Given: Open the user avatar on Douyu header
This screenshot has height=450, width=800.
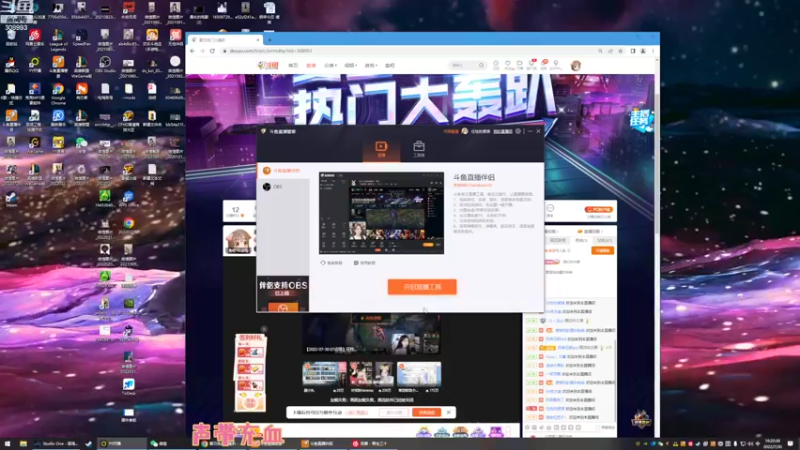Looking at the screenshot, I should pos(576,65).
